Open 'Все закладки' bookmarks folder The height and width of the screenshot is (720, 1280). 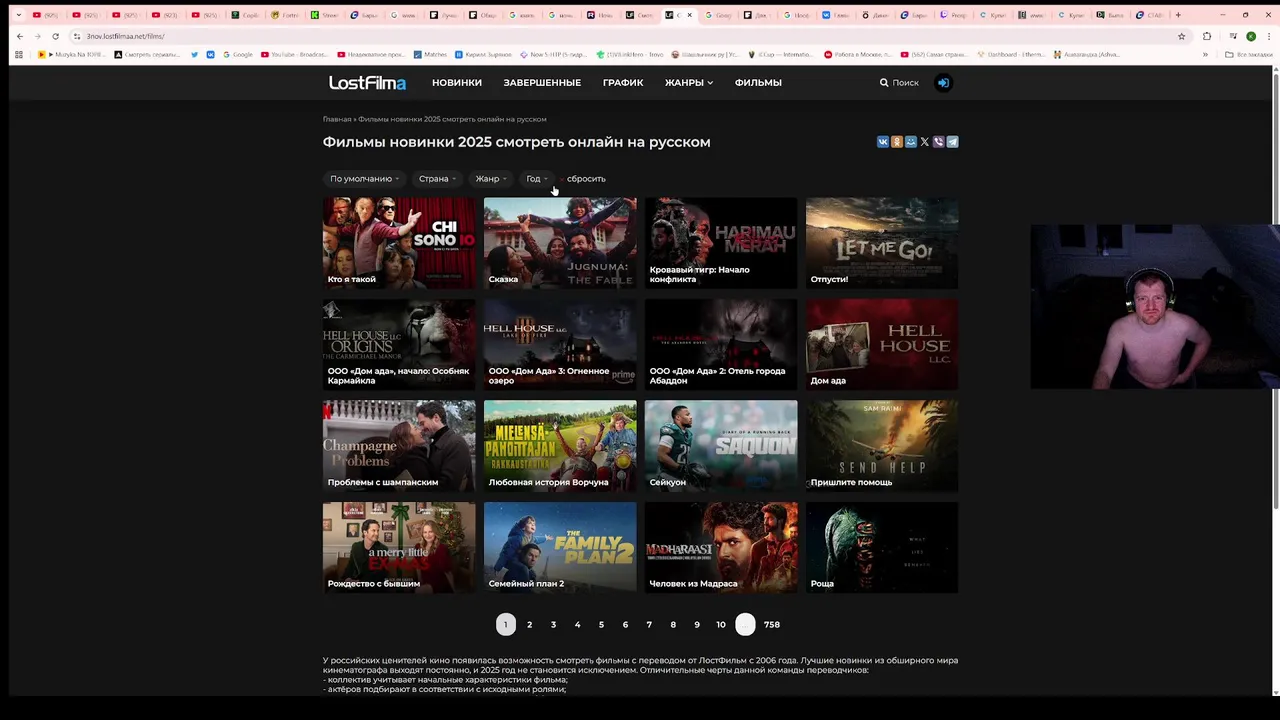pyautogui.click(x=1250, y=54)
